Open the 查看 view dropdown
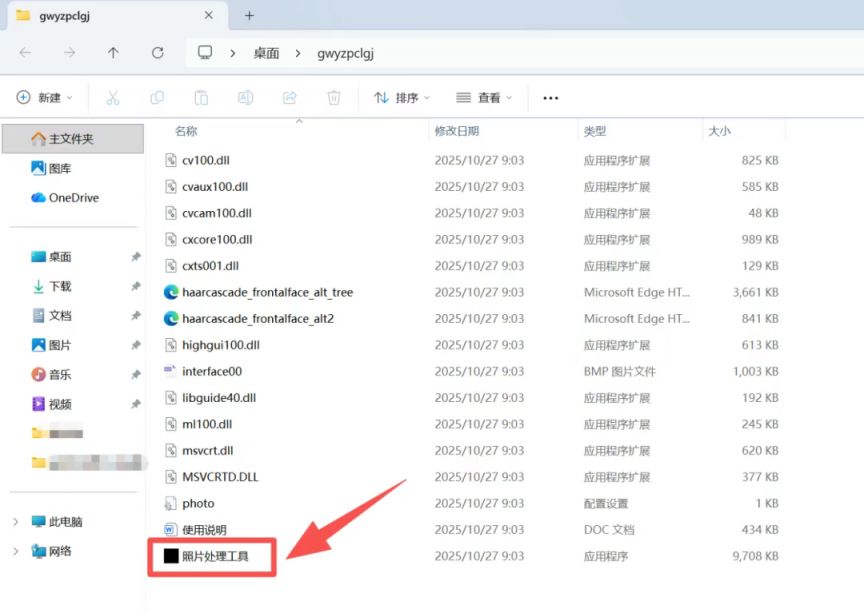This screenshot has height=613, width=864. coord(485,98)
